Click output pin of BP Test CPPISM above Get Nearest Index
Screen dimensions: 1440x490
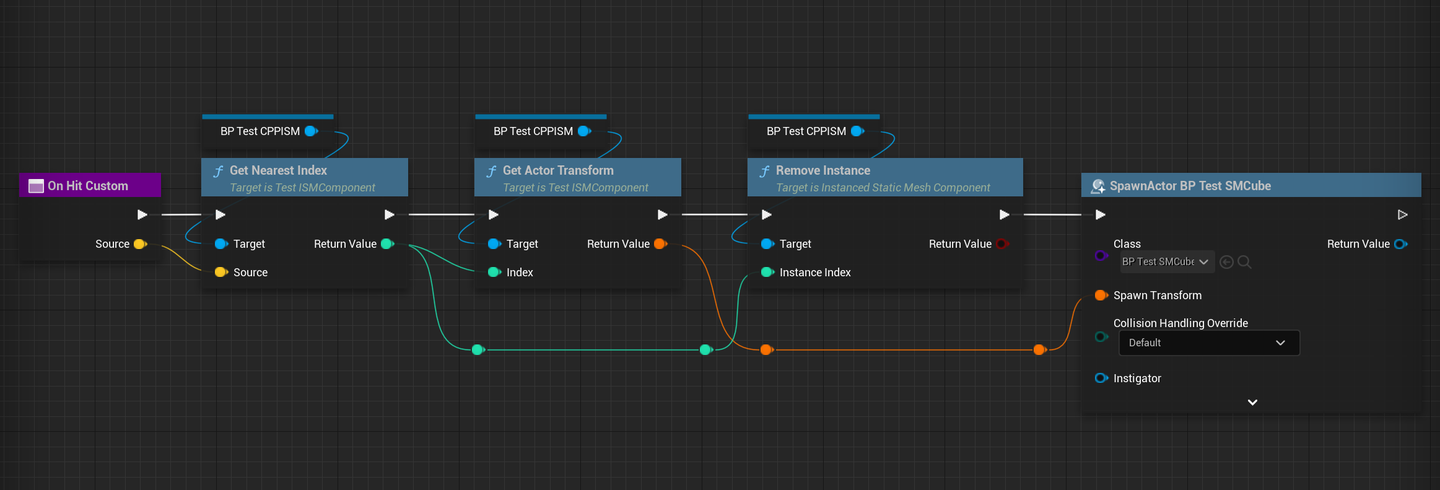click(x=311, y=131)
